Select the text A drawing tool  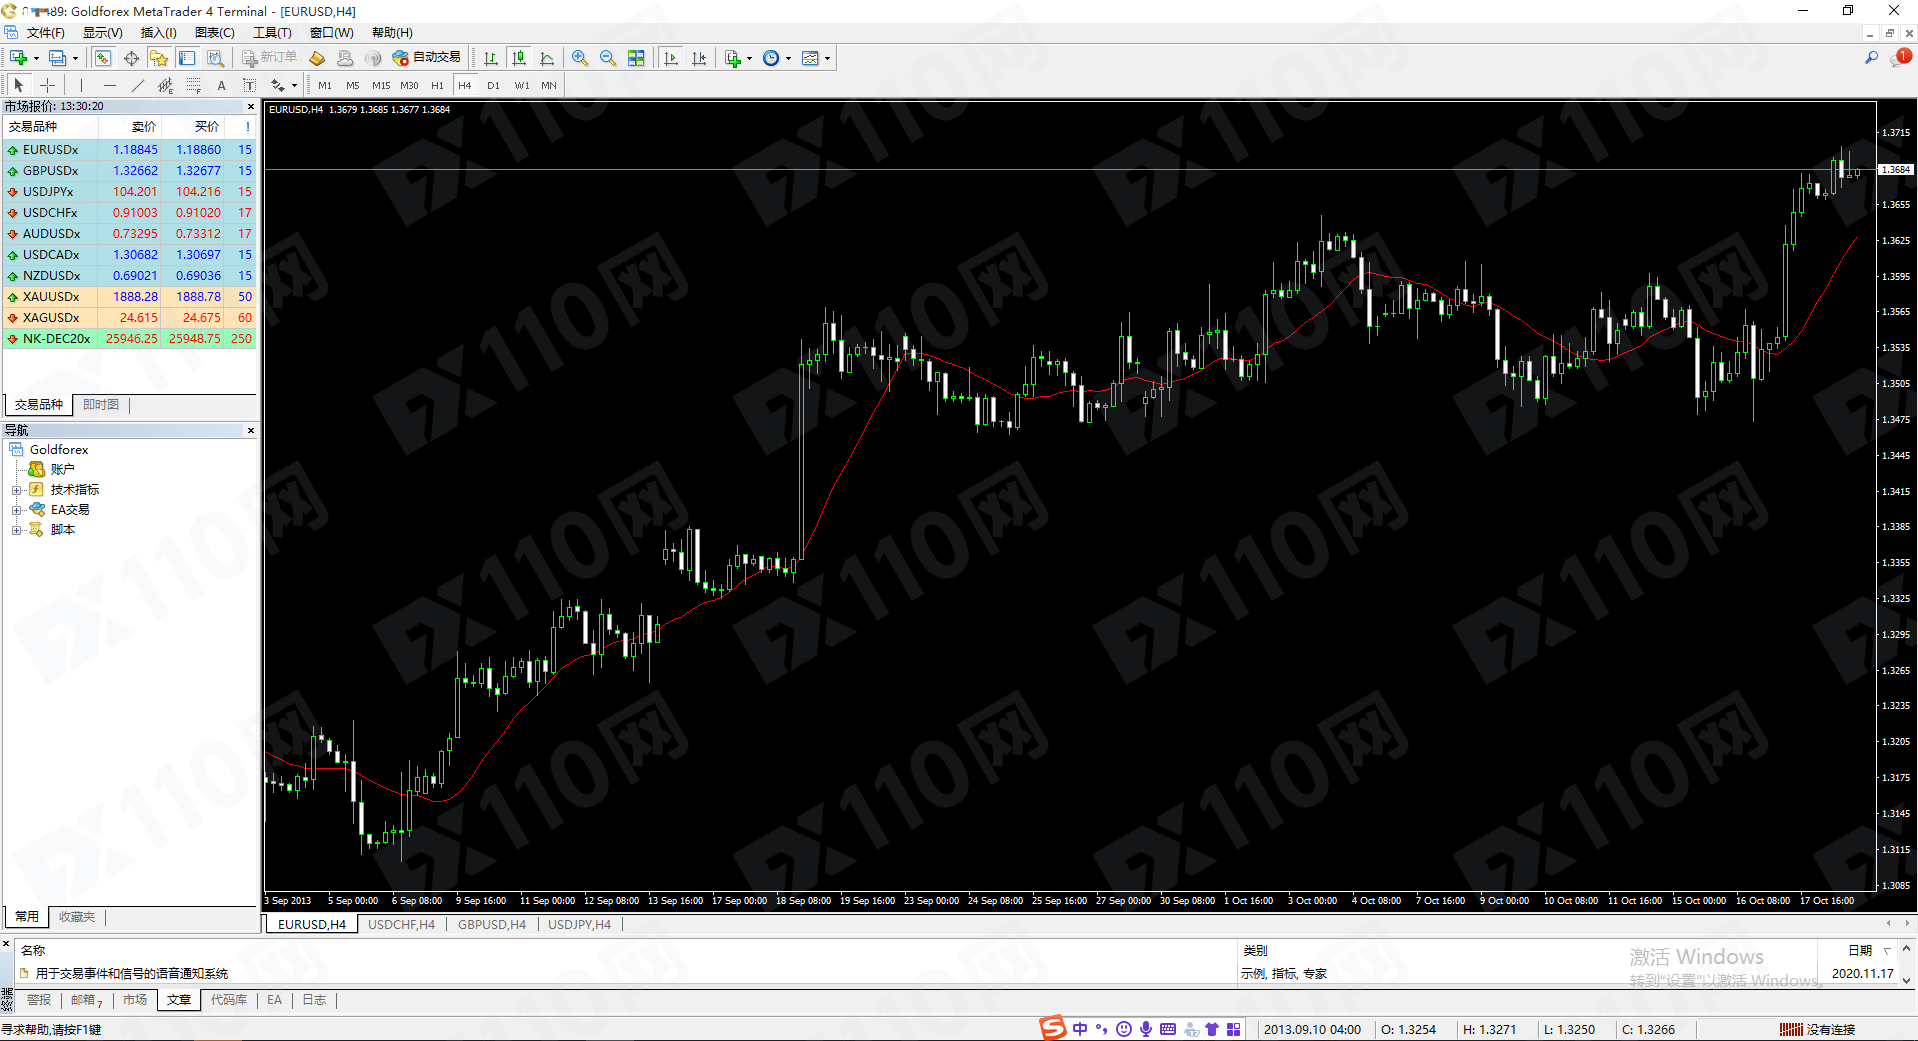221,85
